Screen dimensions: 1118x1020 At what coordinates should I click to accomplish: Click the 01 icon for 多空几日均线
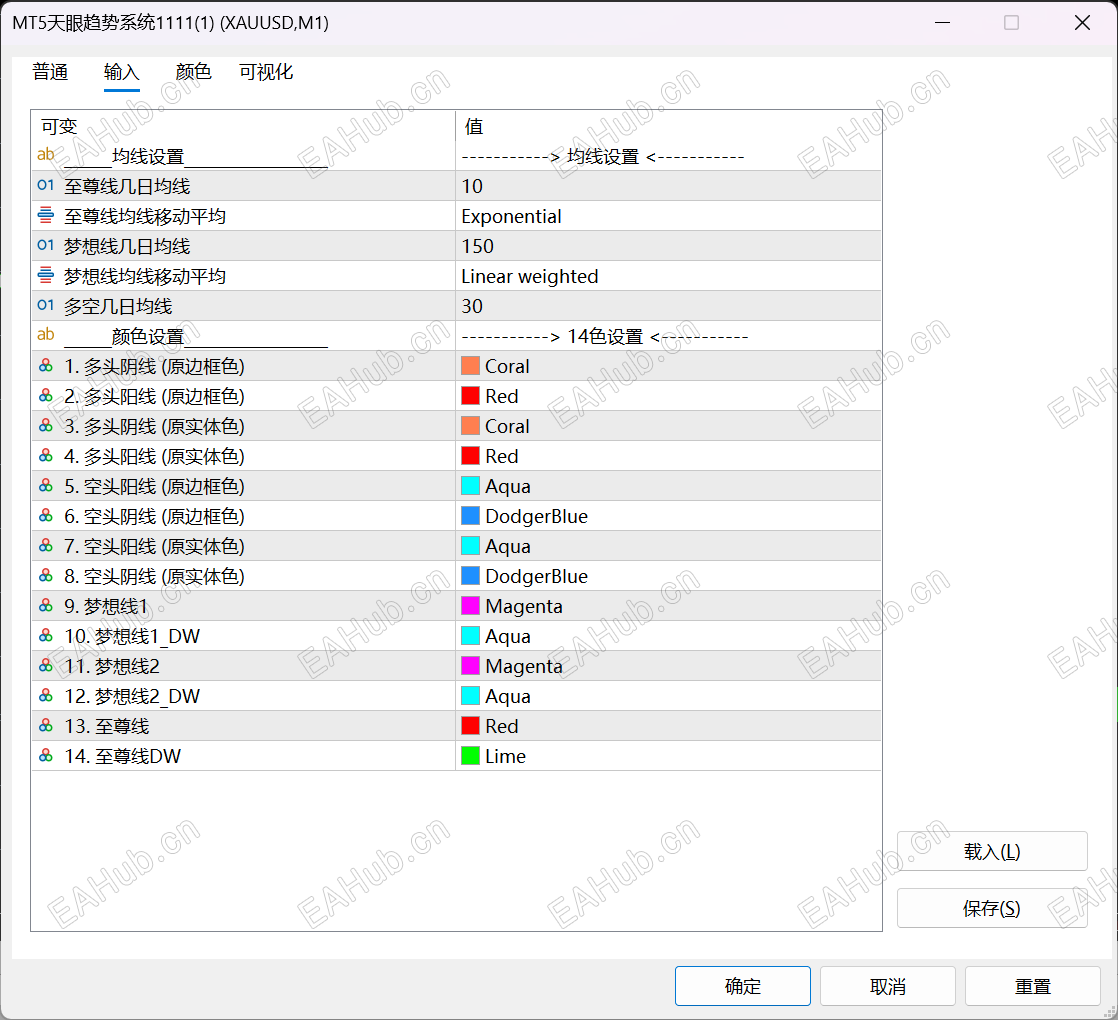point(46,305)
